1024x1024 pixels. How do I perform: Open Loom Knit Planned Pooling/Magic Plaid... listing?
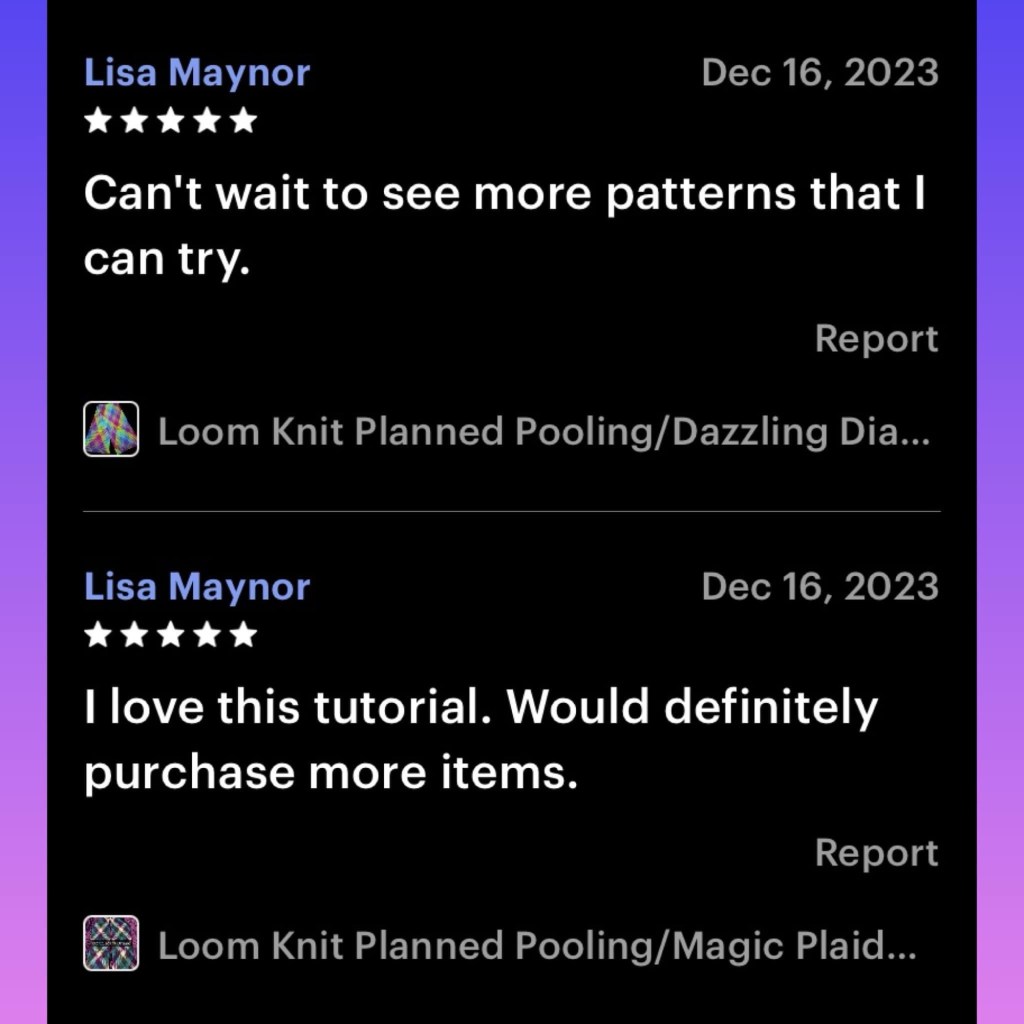tap(537, 946)
